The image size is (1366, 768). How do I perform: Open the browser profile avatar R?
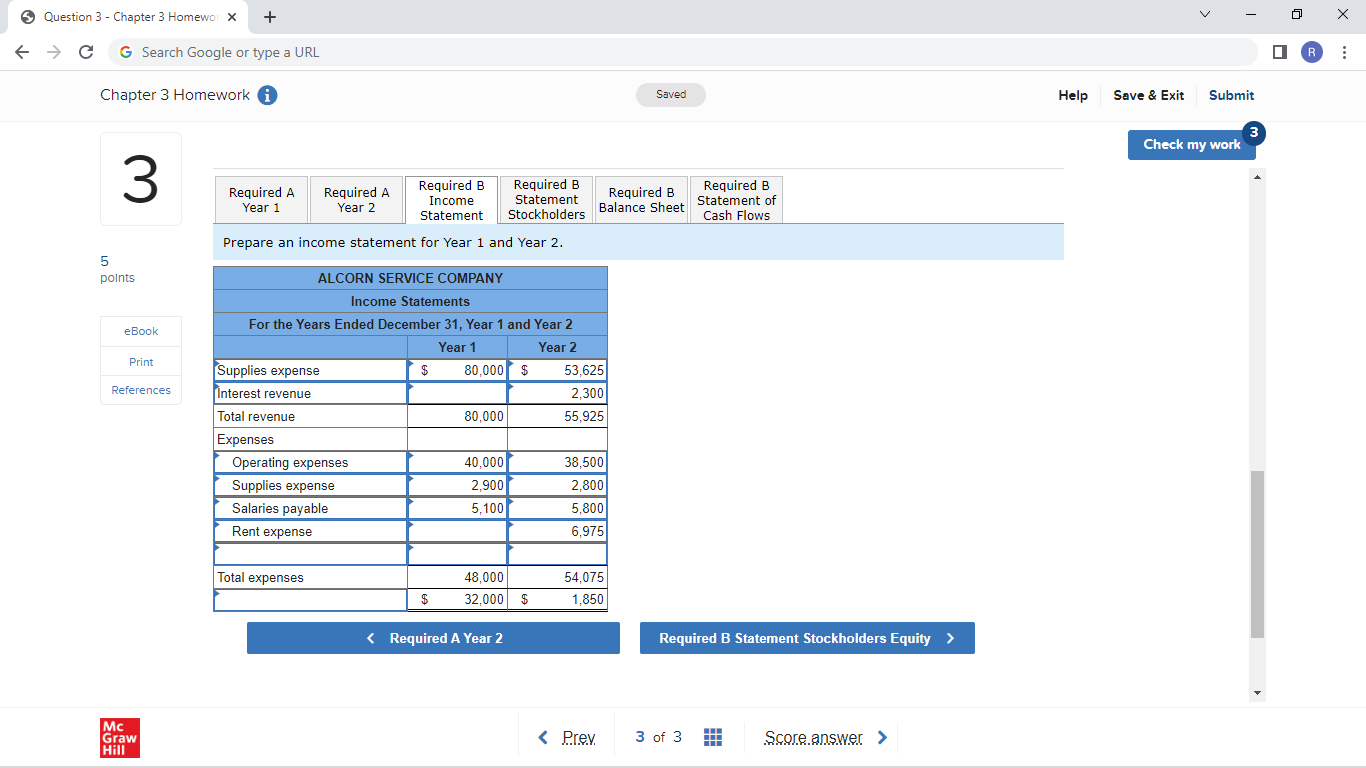[x=1312, y=52]
